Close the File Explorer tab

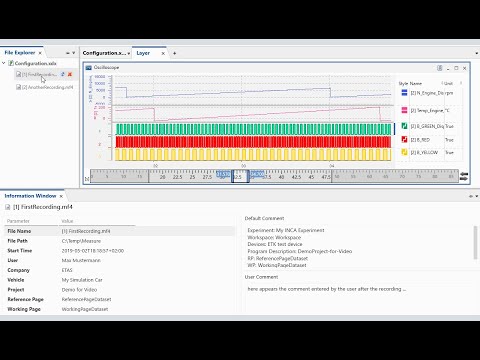click(x=40, y=53)
